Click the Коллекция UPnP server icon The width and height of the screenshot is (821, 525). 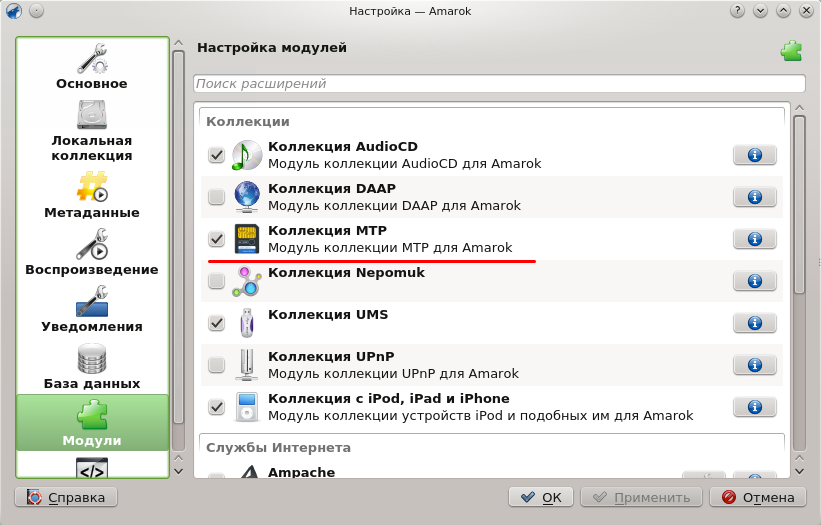coord(247,365)
